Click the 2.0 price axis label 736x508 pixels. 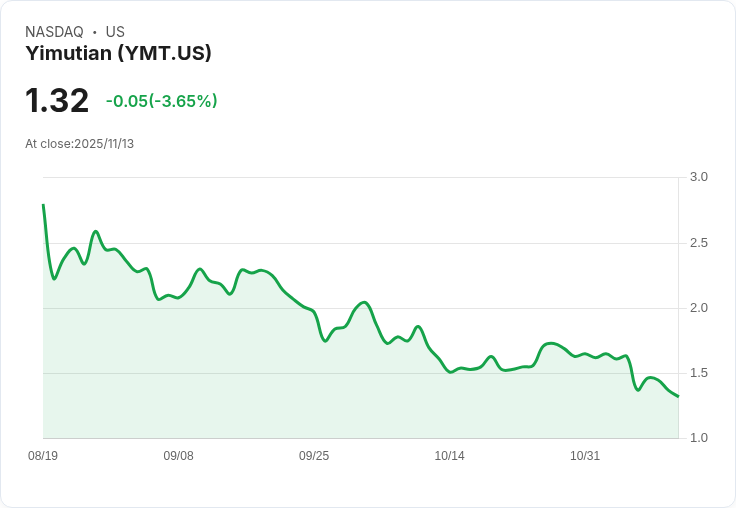[698, 308]
